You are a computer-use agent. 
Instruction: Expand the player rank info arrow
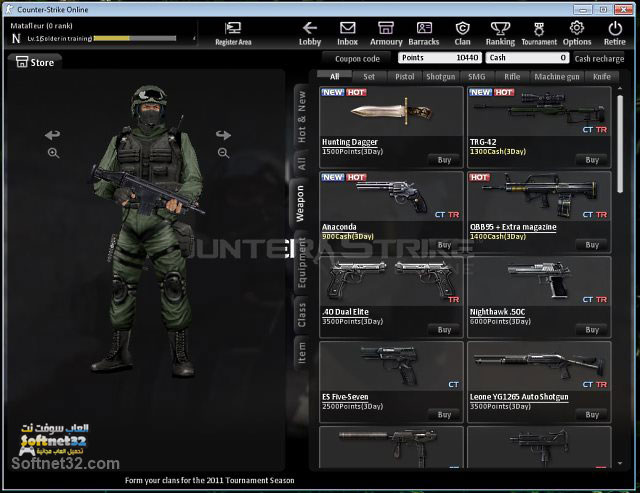click(x=194, y=38)
